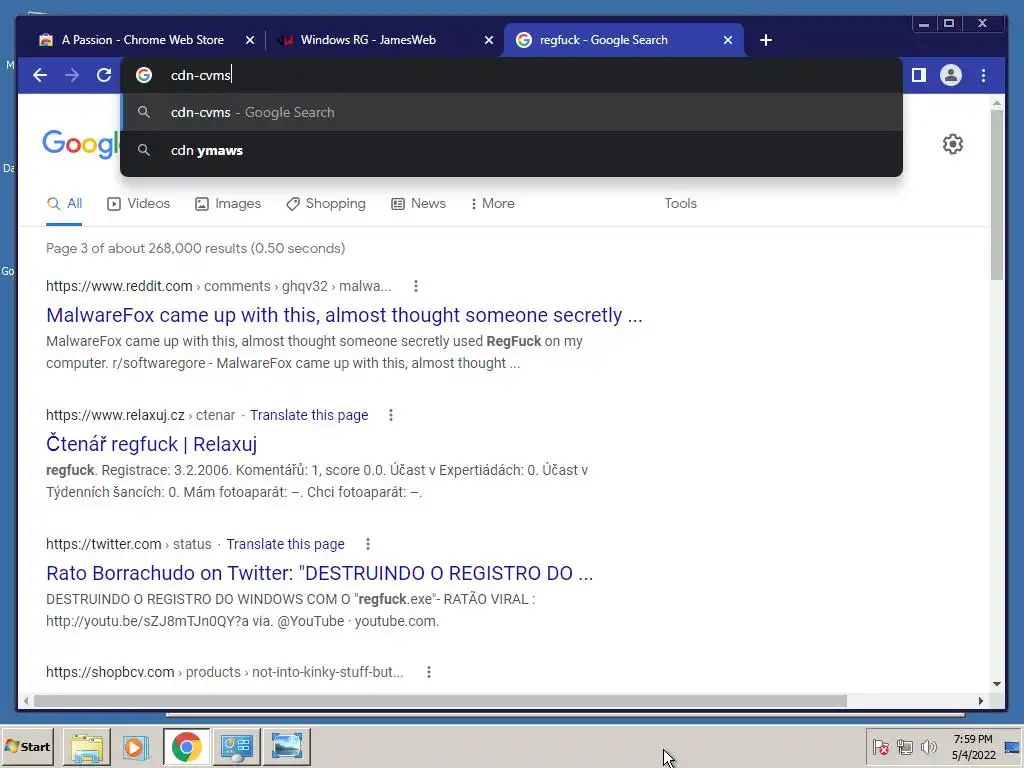Open the Čtenář regfuck | Relaxuj link

(152, 444)
